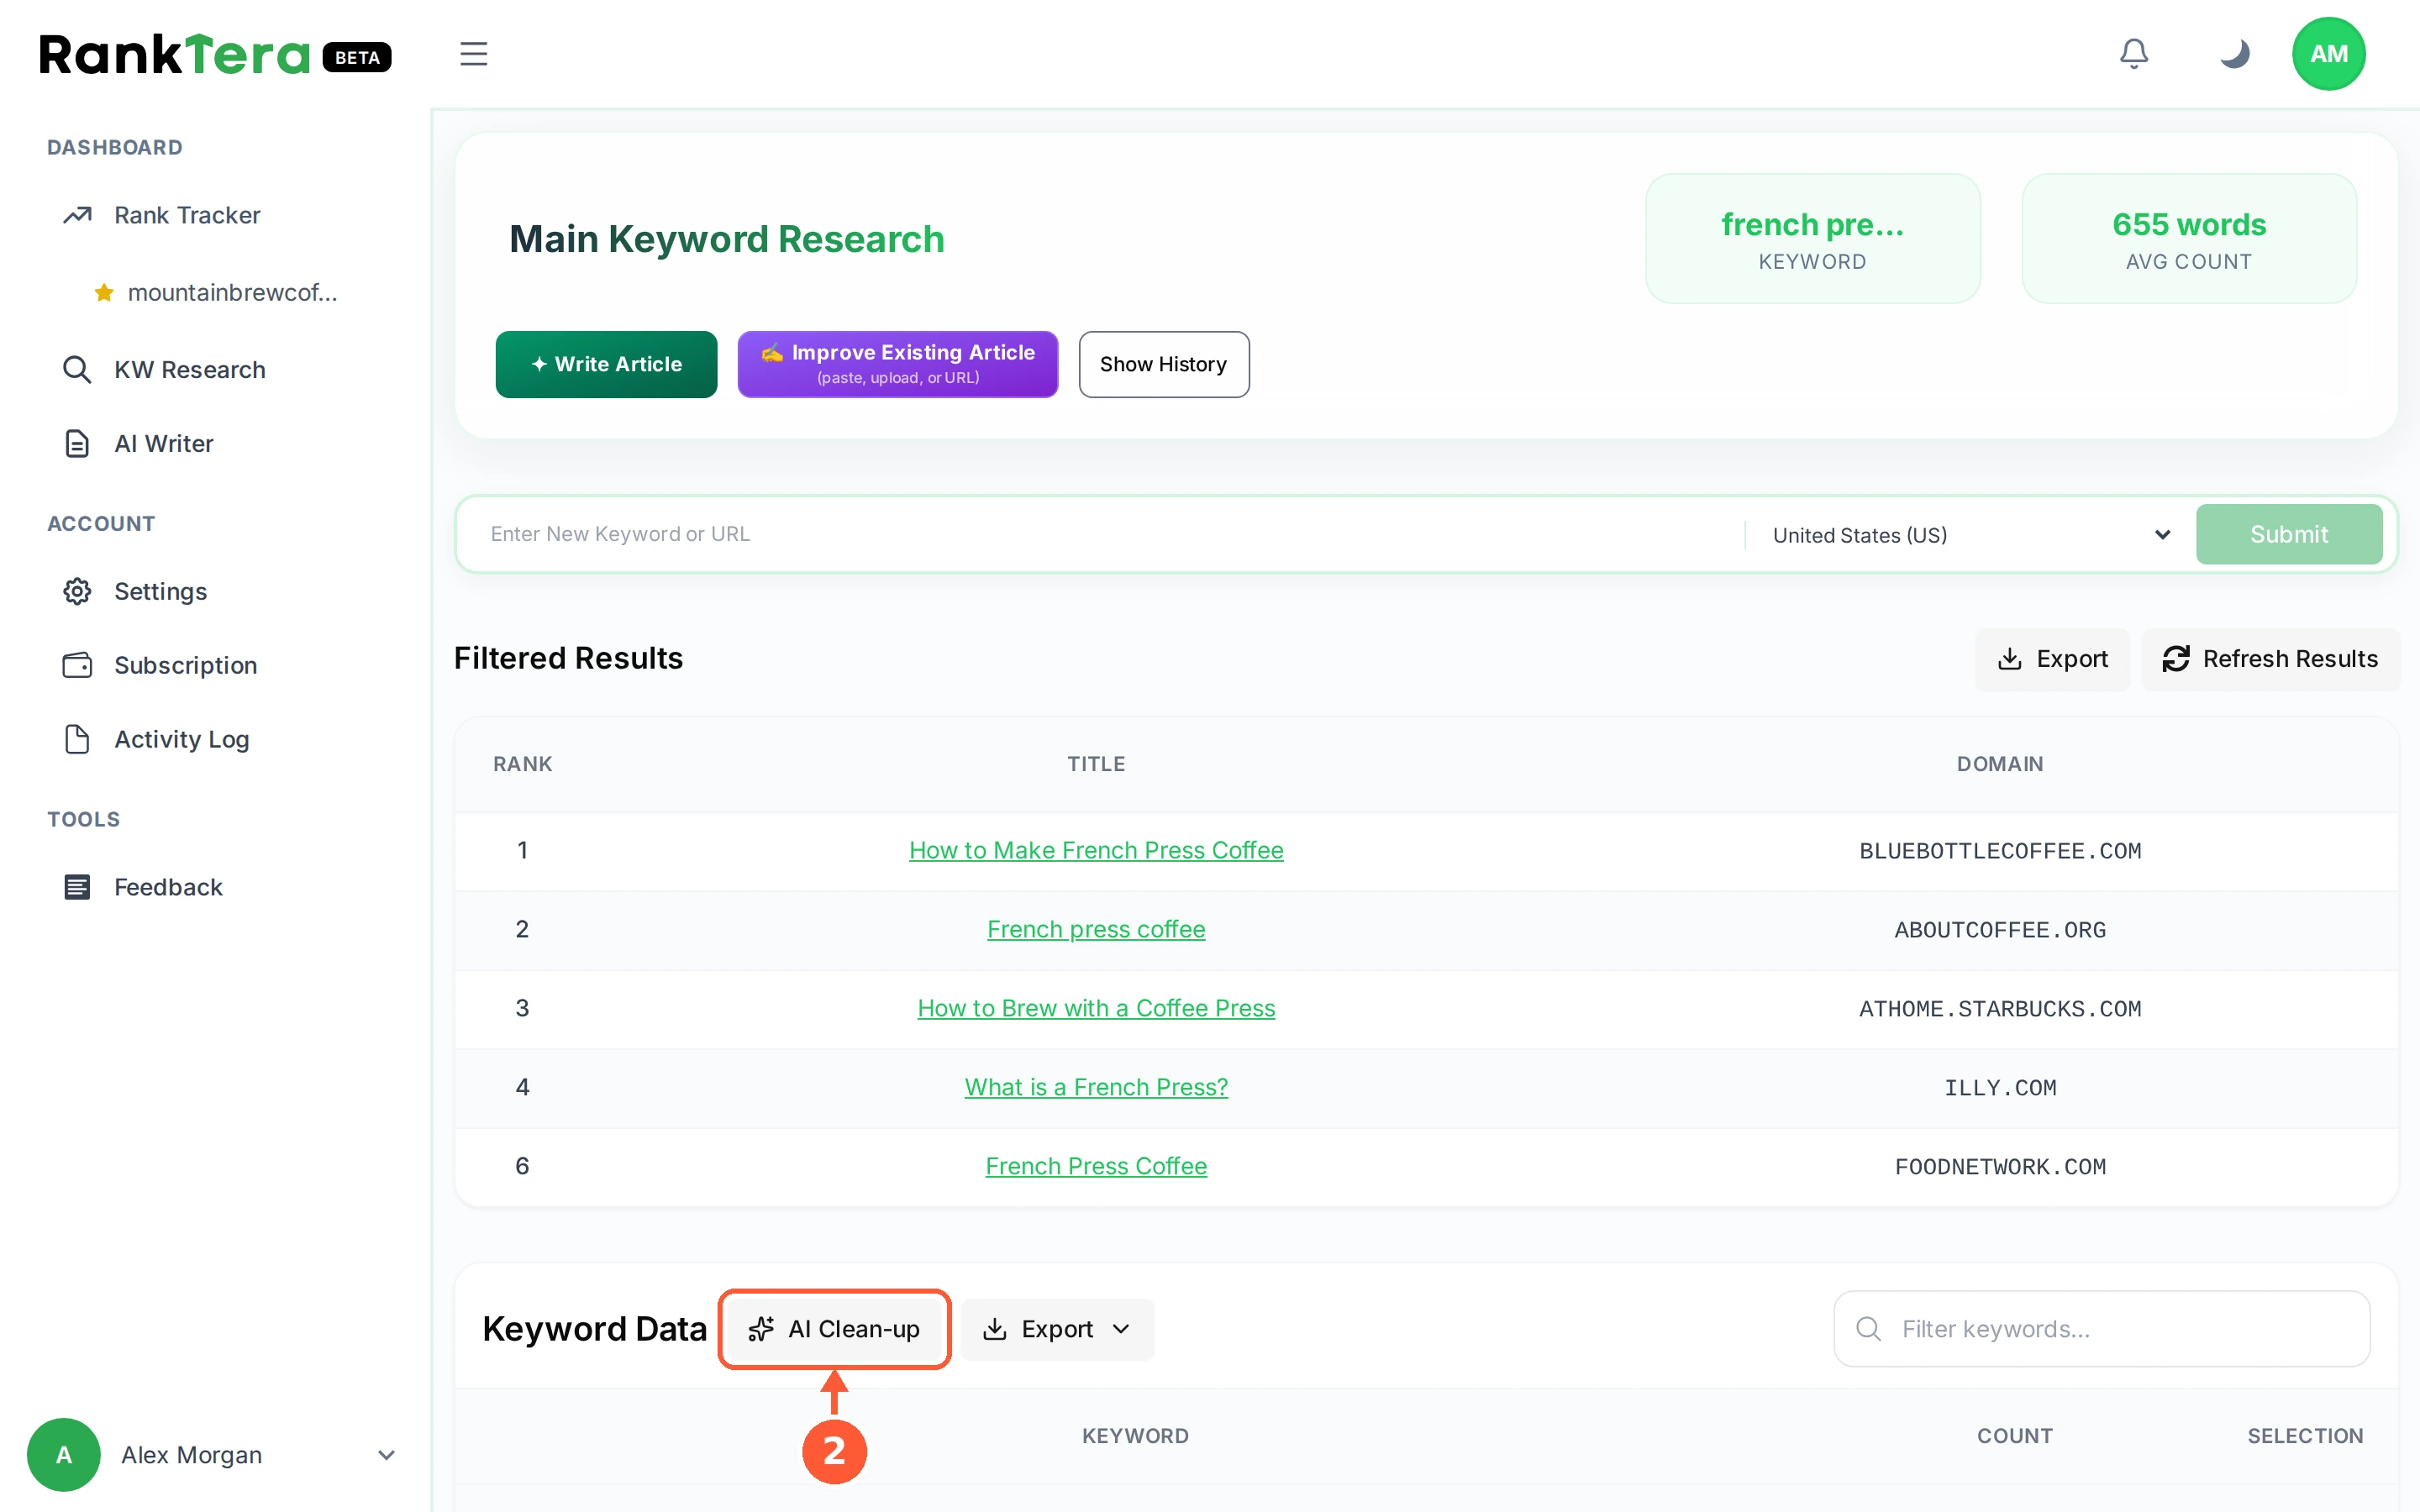Click the green A user avatar
This screenshot has width=2420, height=1512.
coord(63,1455)
